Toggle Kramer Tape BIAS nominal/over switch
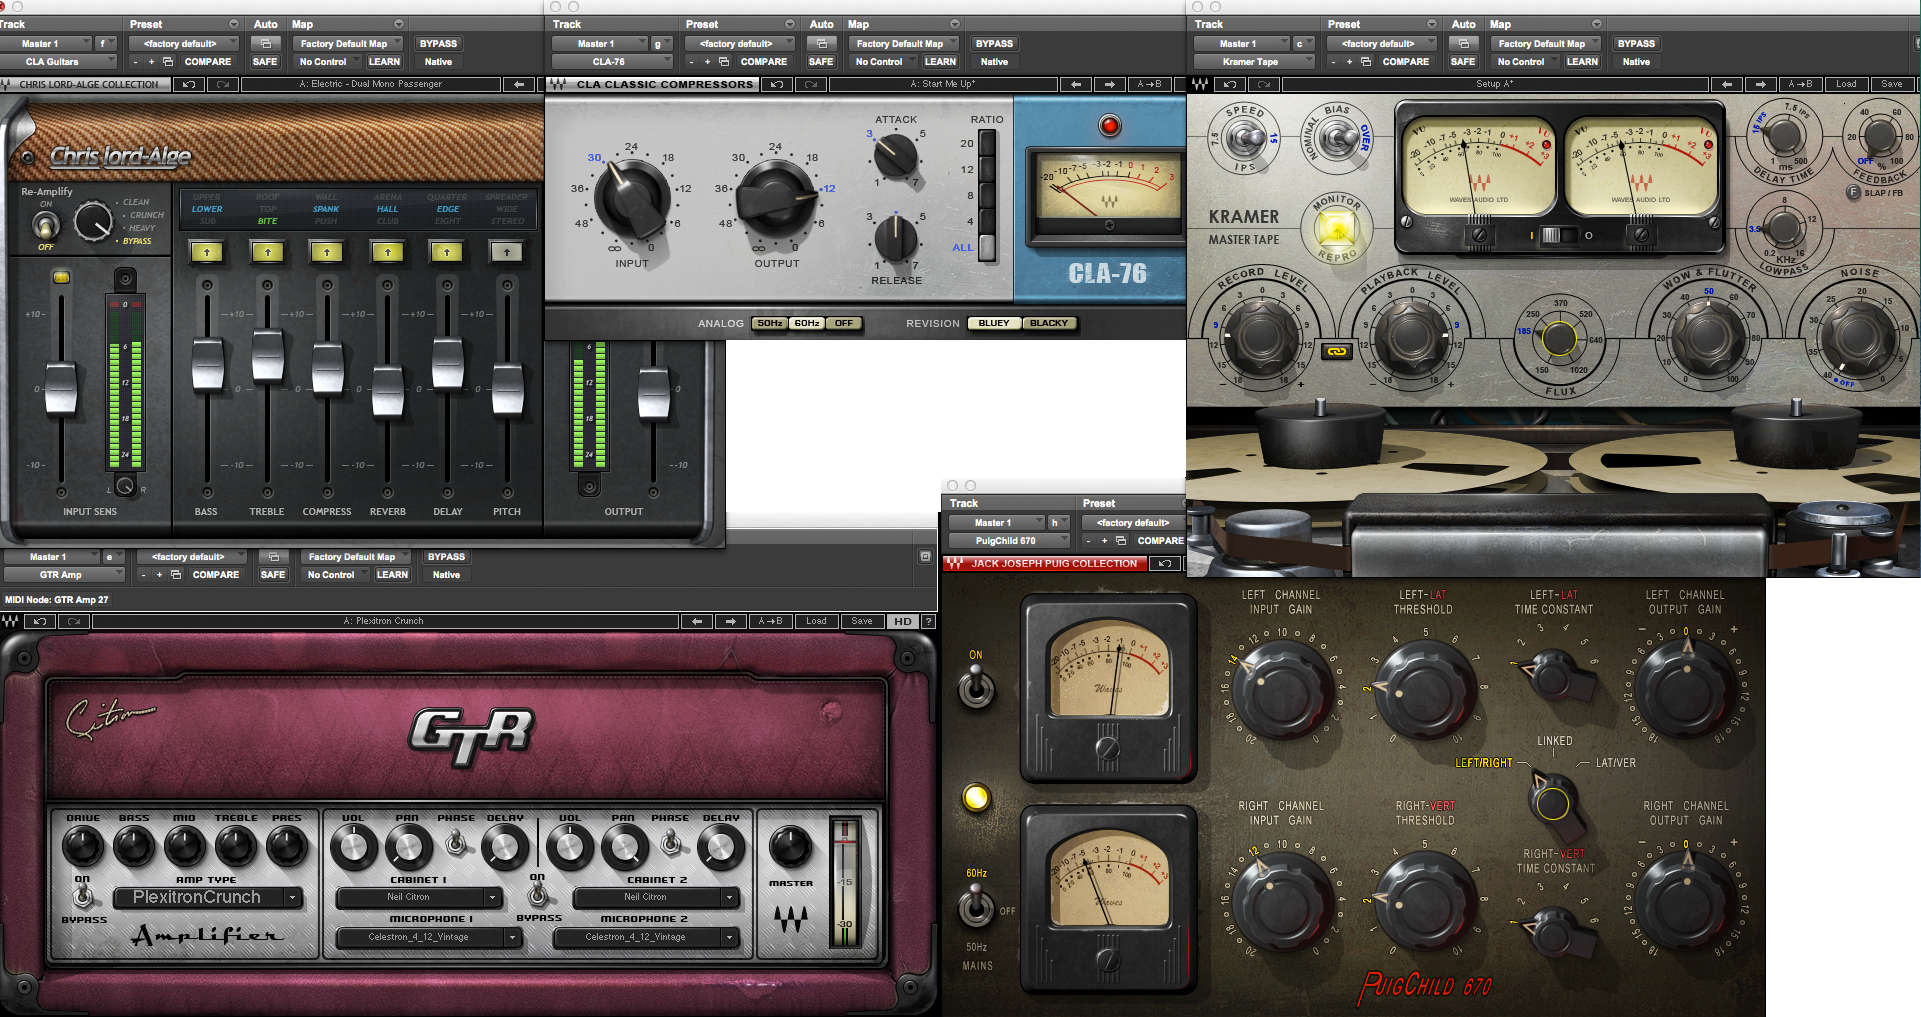The width and height of the screenshot is (1921, 1017). point(1336,137)
